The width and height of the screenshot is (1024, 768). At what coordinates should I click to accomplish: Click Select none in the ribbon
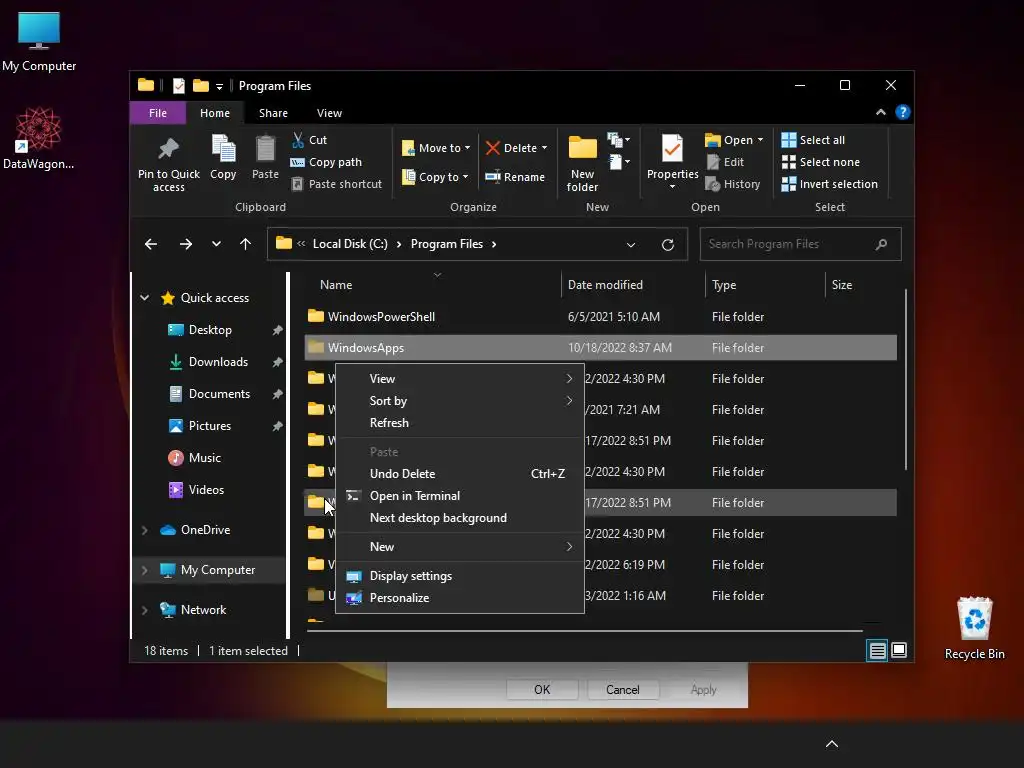click(821, 162)
